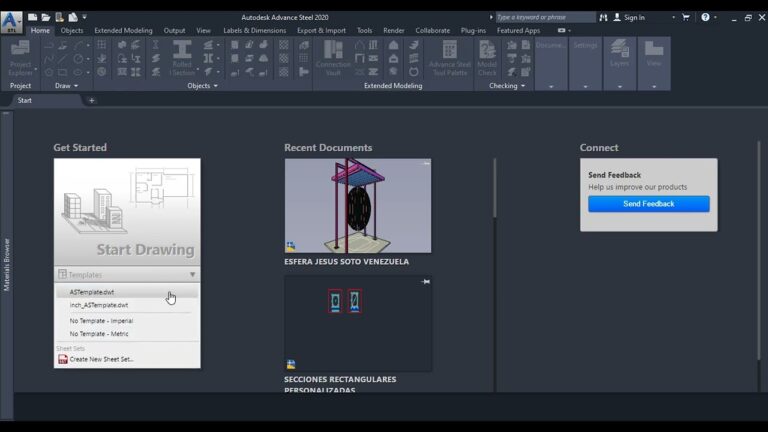Open ESFERA JESUS SOTO VENEZUELA thumbnail

tap(358, 206)
